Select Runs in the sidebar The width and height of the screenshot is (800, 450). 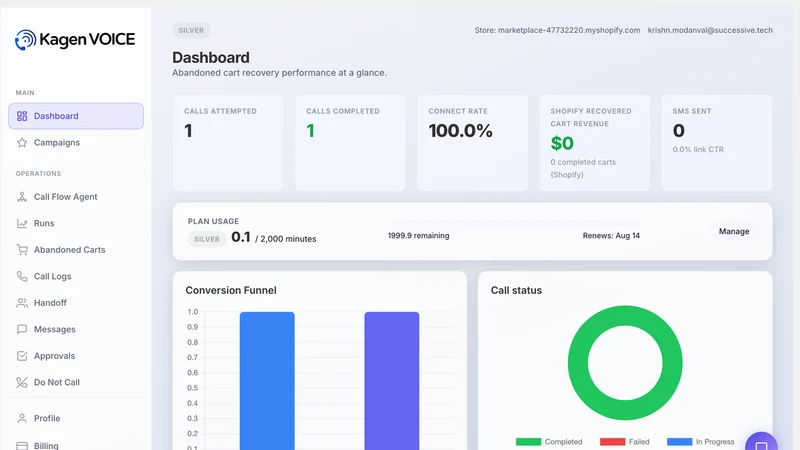click(x=76, y=223)
